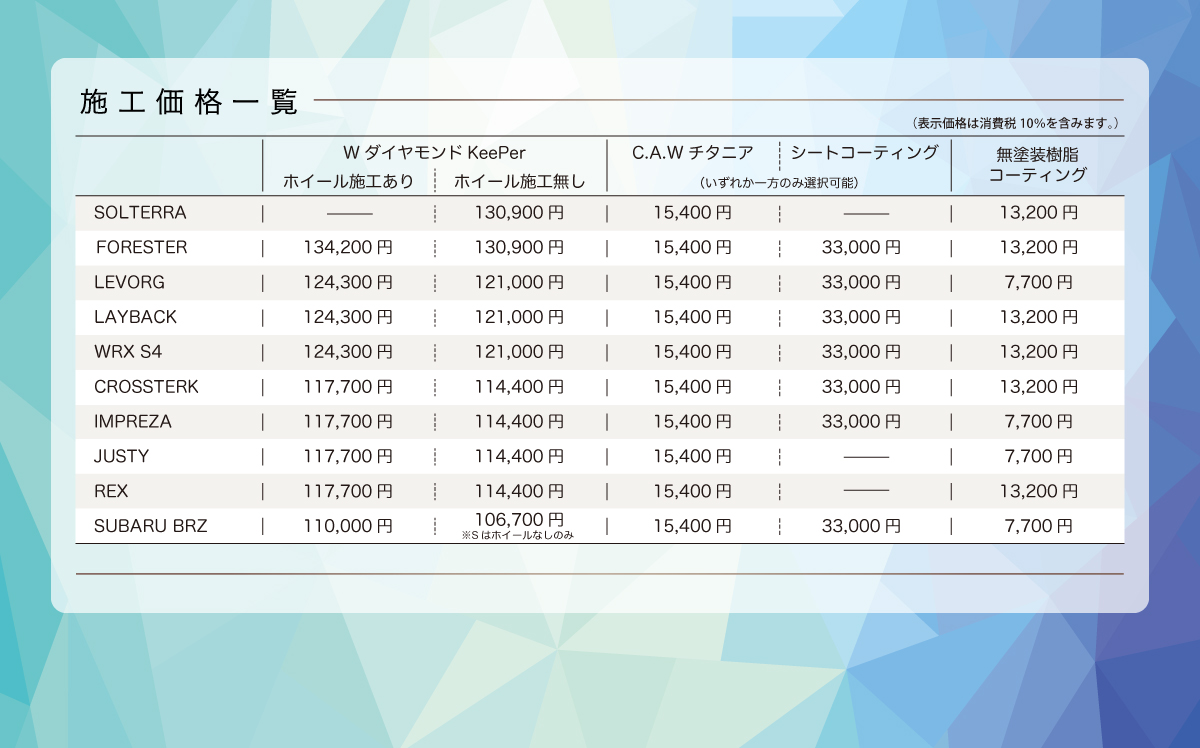This screenshot has height=748, width=1200.
Task: Click IMPREZA's 7,700円 resin coating price
Action: click(1038, 422)
